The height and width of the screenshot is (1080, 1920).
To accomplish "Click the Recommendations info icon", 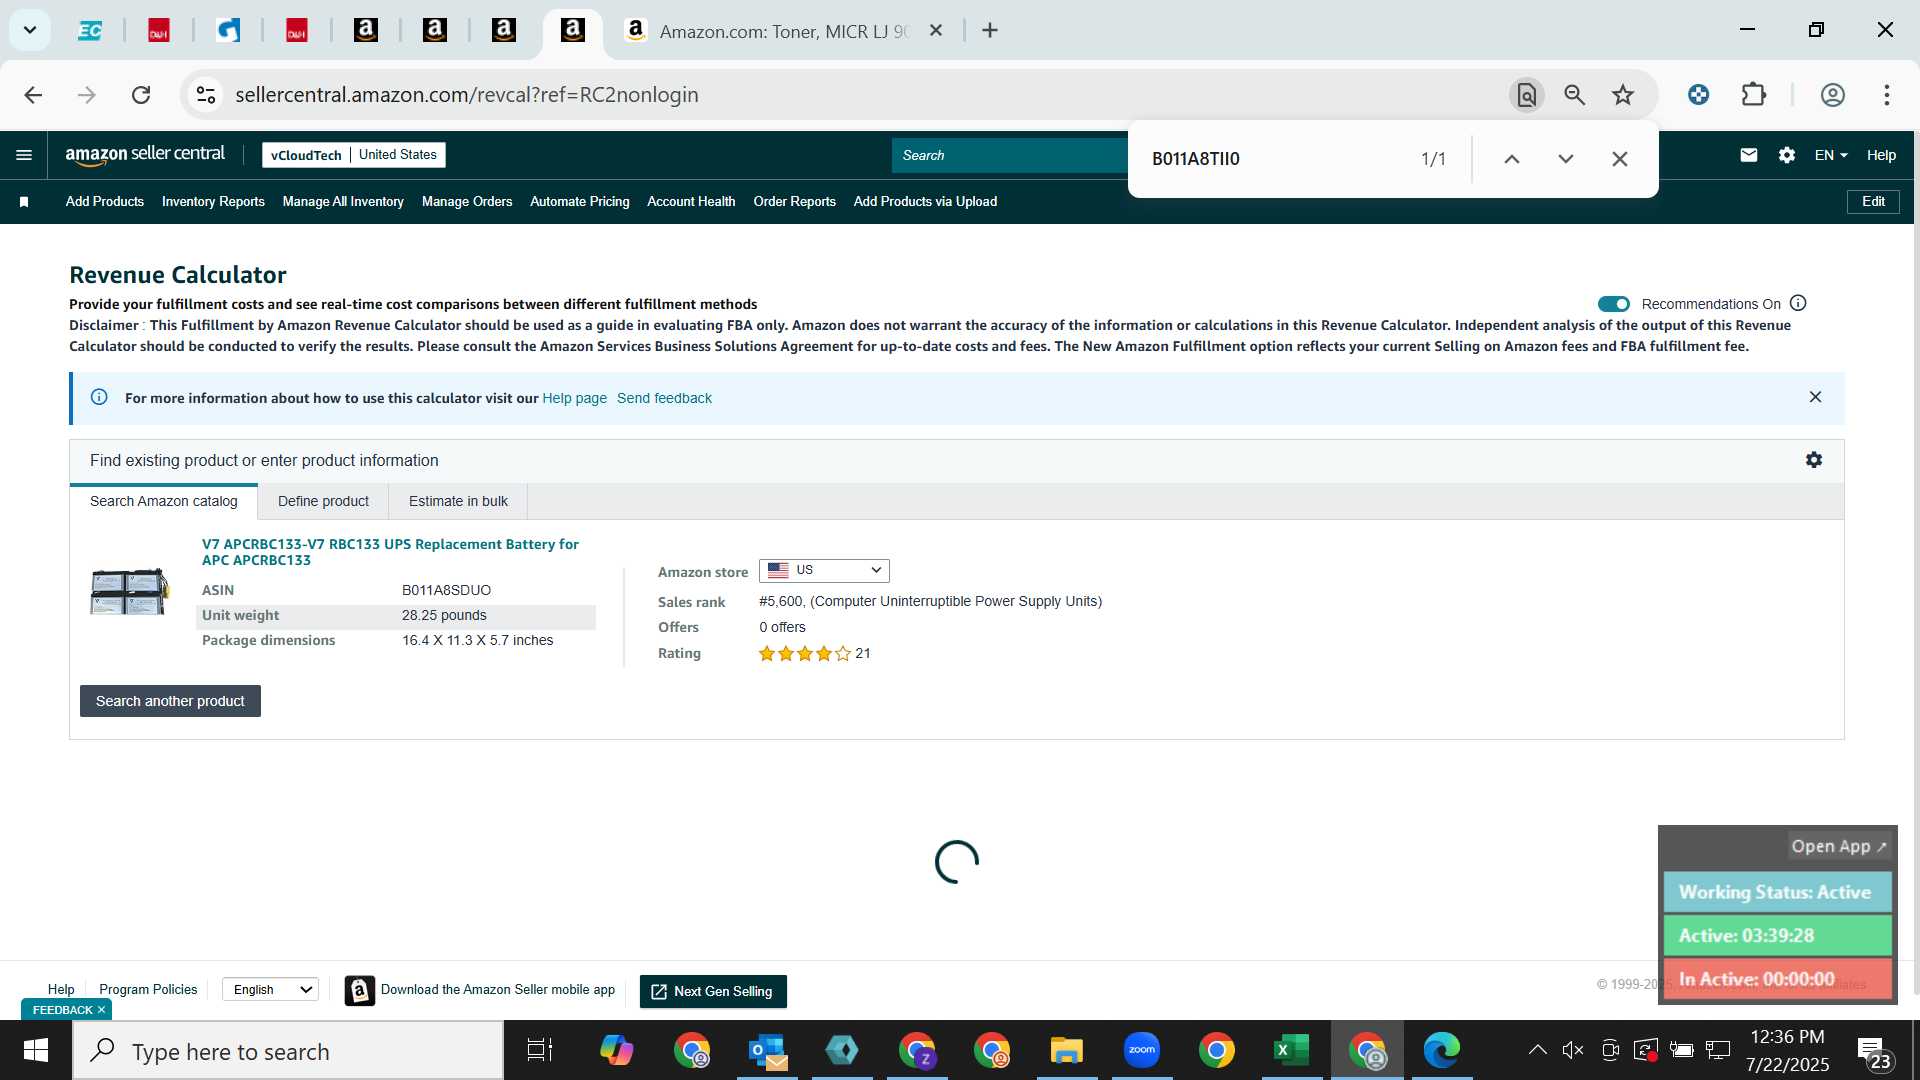I will [x=1798, y=303].
